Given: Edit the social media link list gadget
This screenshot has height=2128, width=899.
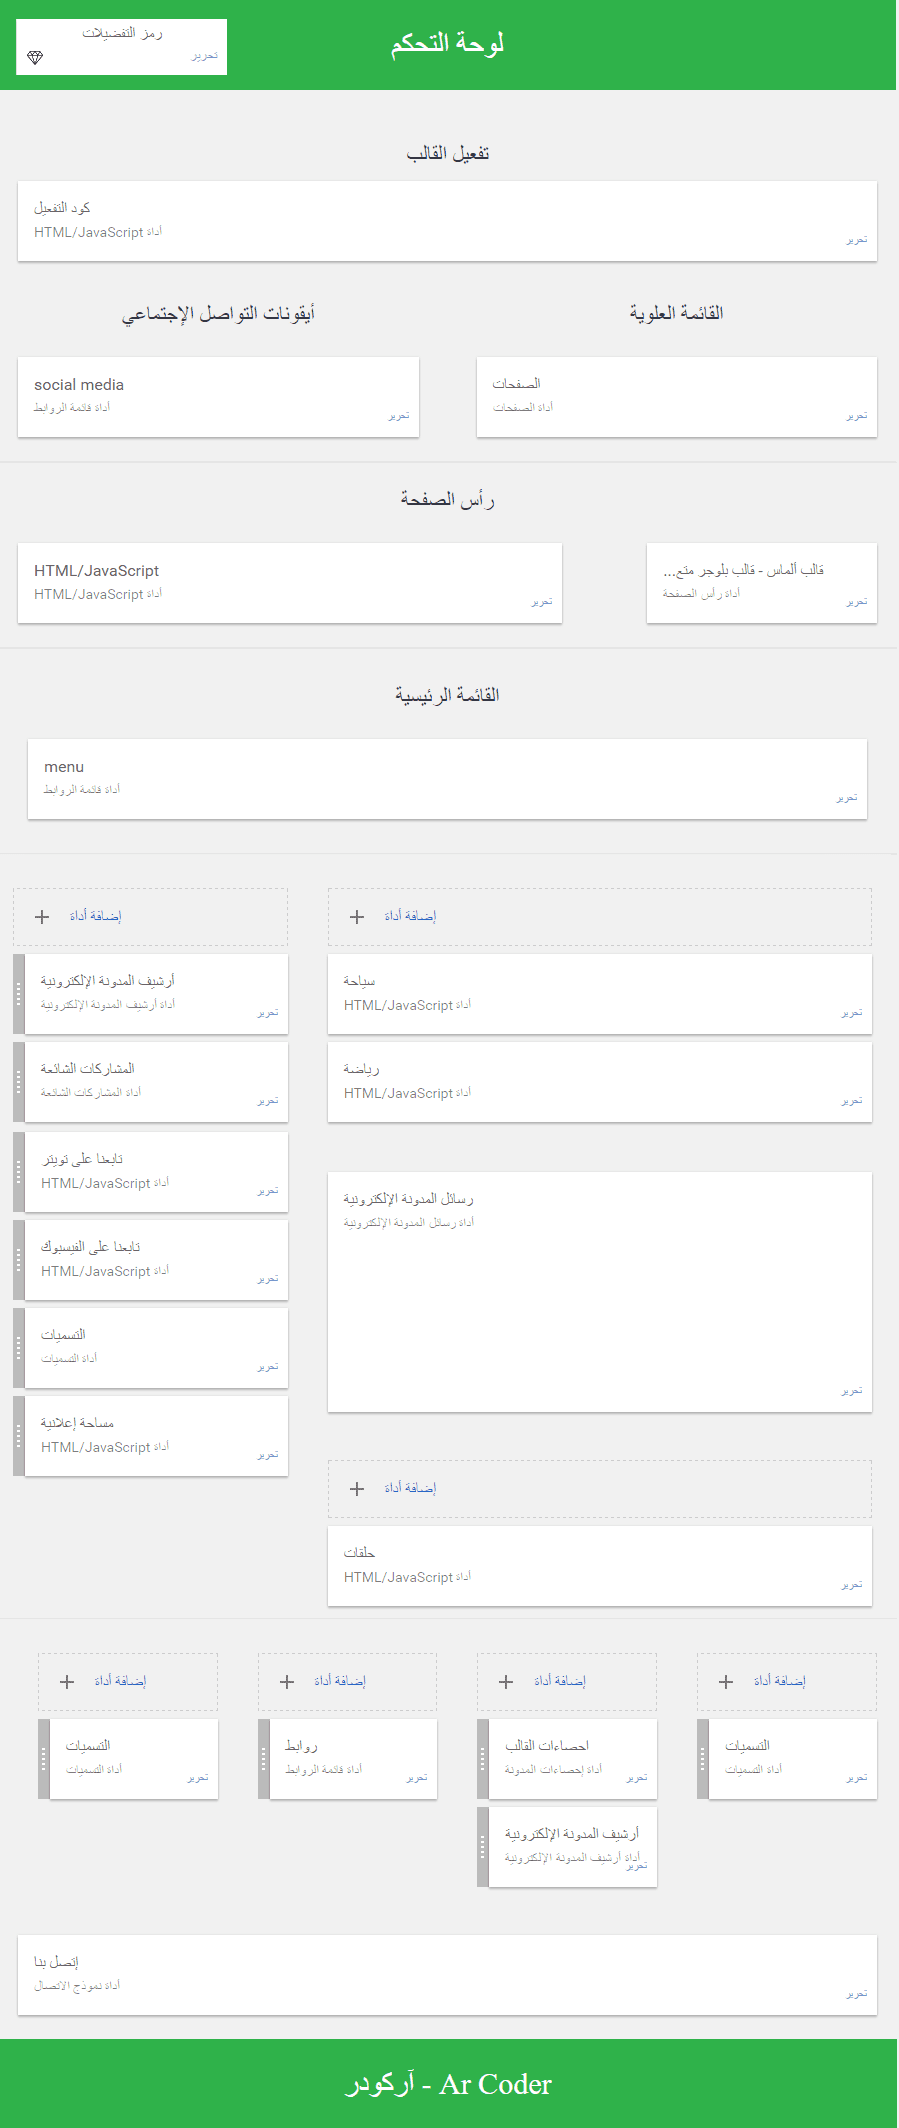Looking at the screenshot, I should pos(398,416).
